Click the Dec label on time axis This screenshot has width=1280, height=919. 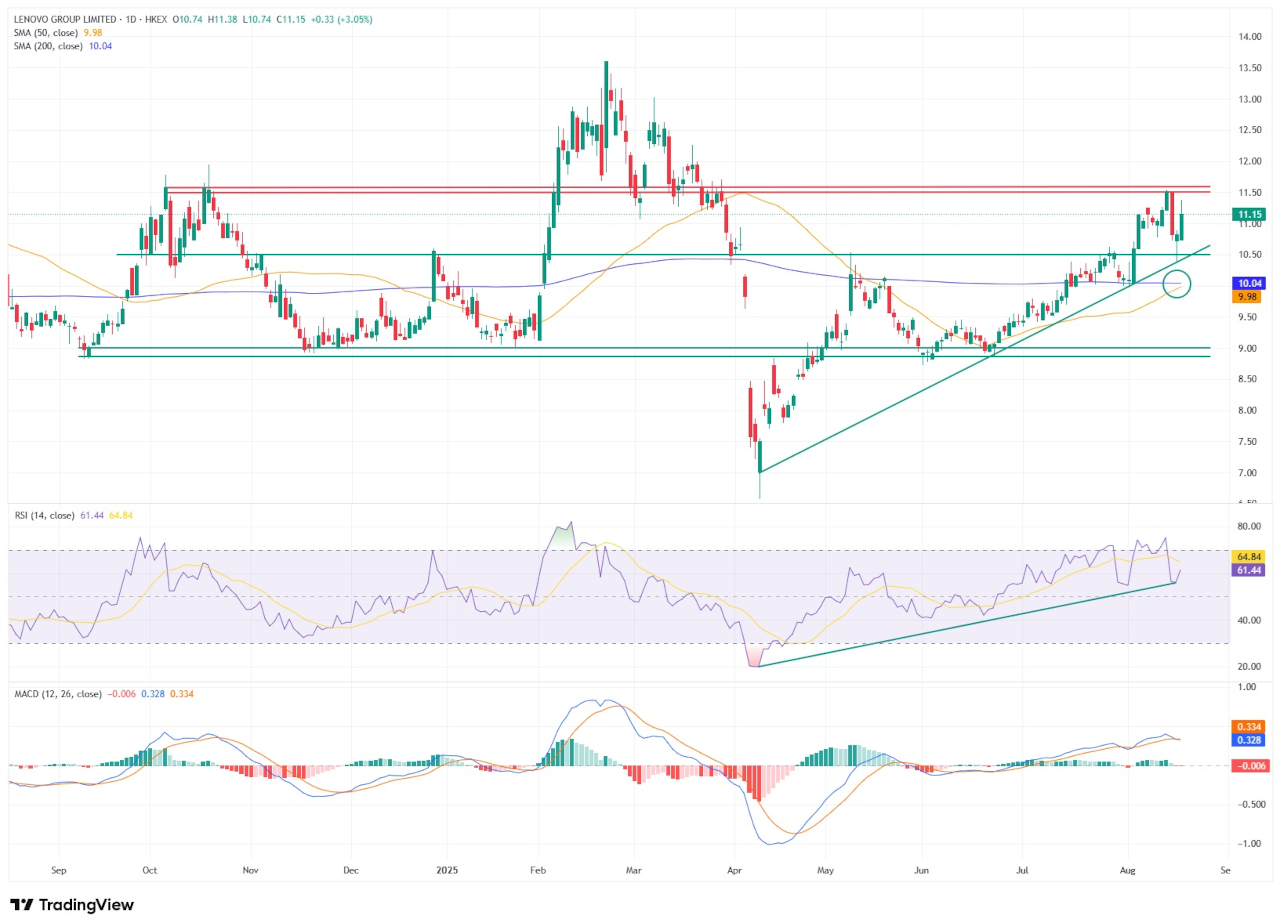click(351, 872)
